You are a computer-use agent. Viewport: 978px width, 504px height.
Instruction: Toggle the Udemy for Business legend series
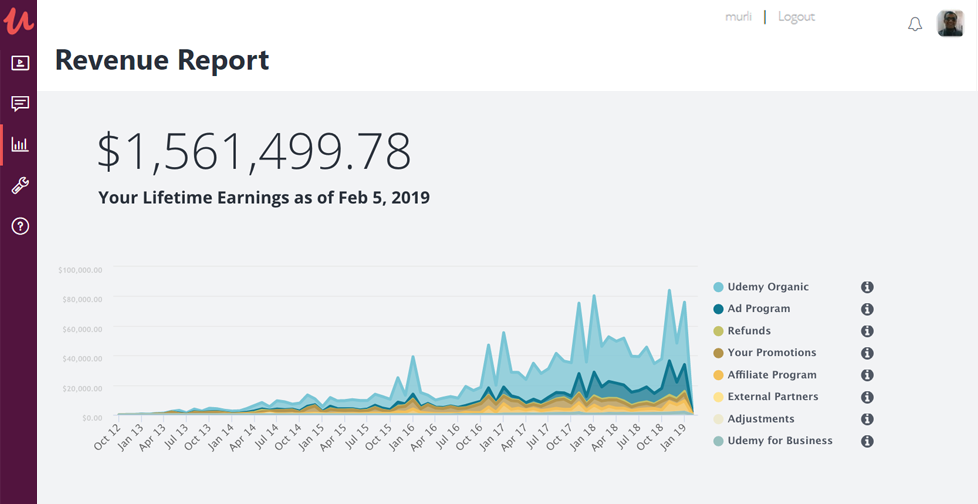click(773, 440)
